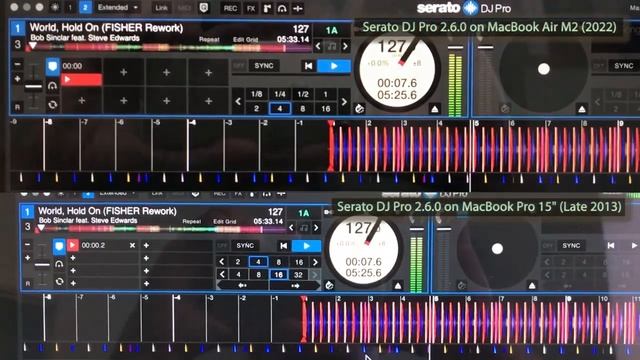
Task: Select deck 1 on the top screen
Action: point(17,28)
